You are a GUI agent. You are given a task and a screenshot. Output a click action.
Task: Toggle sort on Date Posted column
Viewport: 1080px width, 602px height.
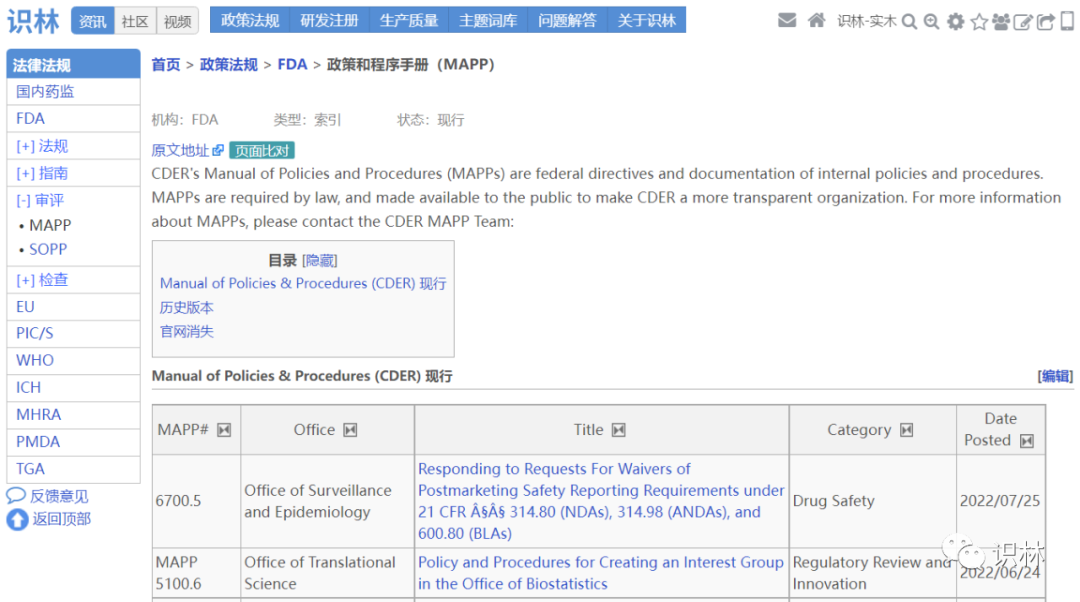pyautogui.click(x=1026, y=441)
